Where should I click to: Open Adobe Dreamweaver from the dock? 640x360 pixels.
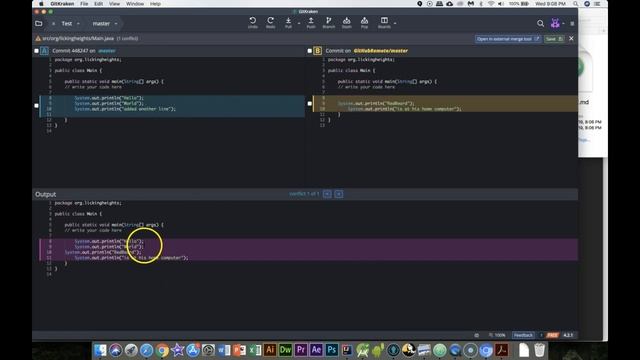point(285,350)
